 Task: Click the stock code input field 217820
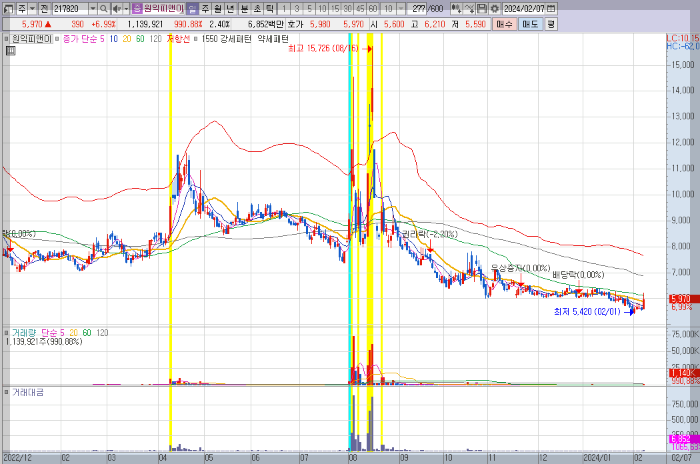tap(70, 8)
